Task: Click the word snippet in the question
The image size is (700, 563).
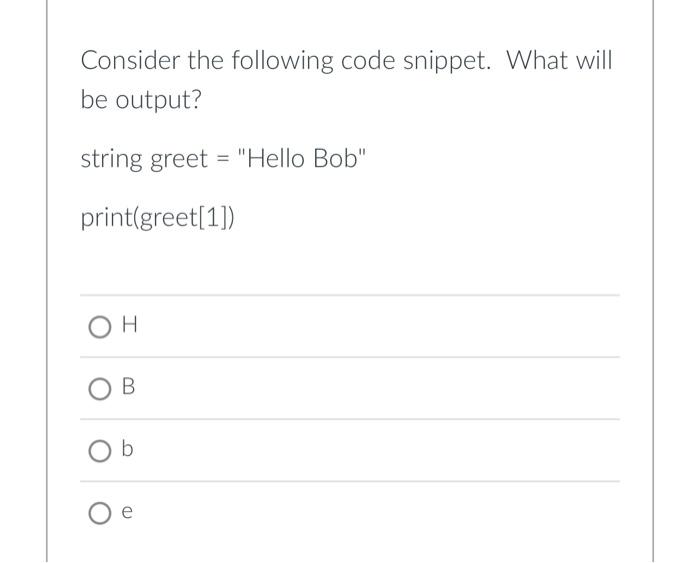Action: pos(446,61)
